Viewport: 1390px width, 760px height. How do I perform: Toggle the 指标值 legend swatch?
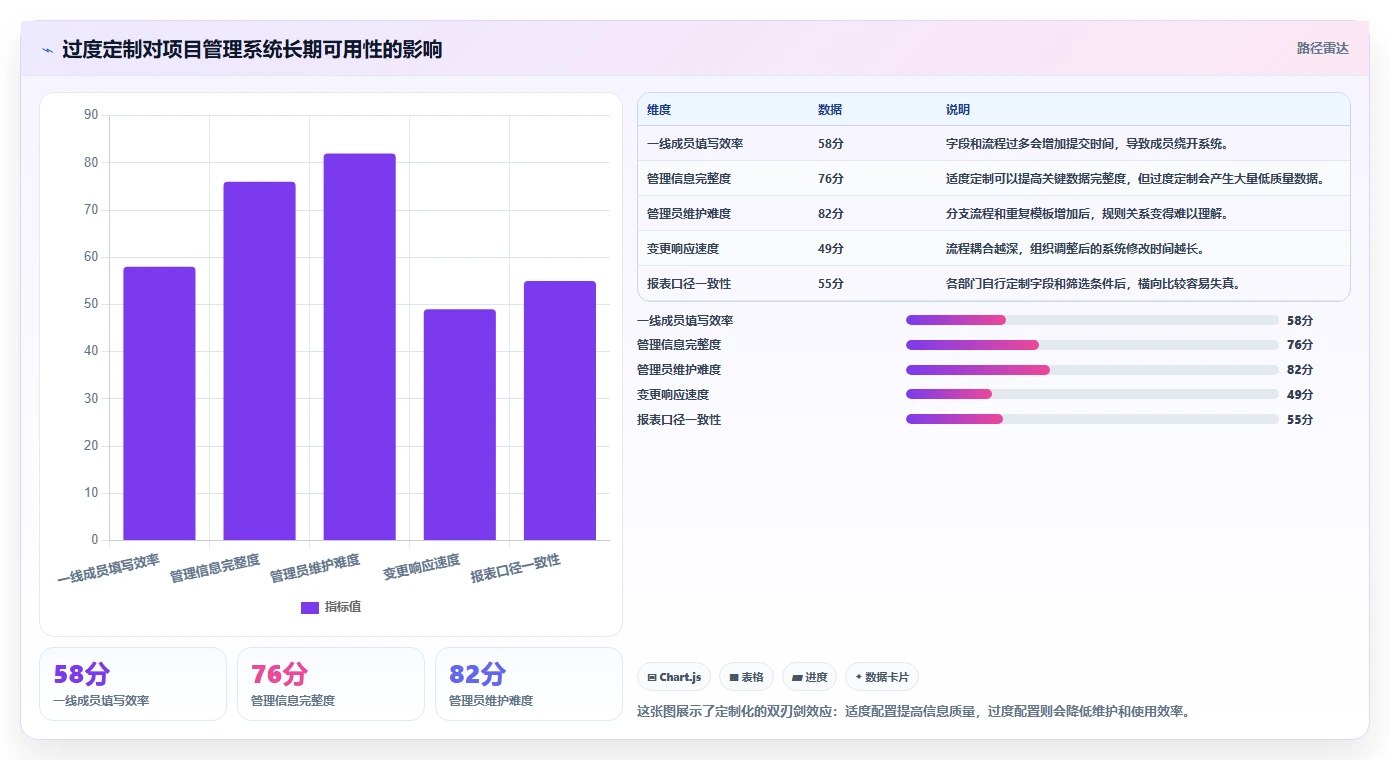tap(310, 608)
